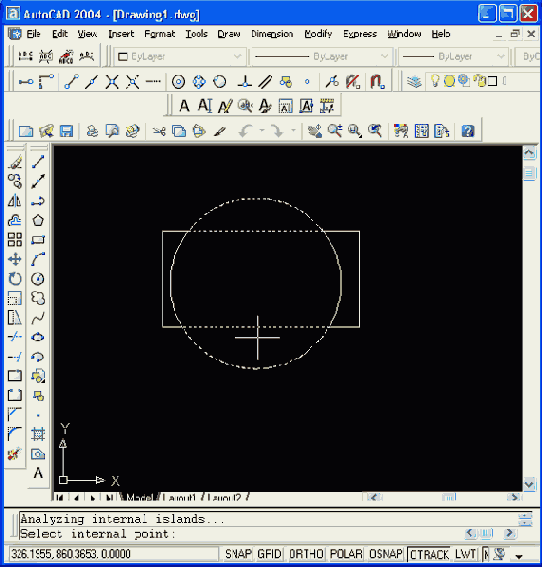Toggle GRID display in status bar
Viewport: 542px width, 567px height.
pyautogui.click(x=270, y=554)
